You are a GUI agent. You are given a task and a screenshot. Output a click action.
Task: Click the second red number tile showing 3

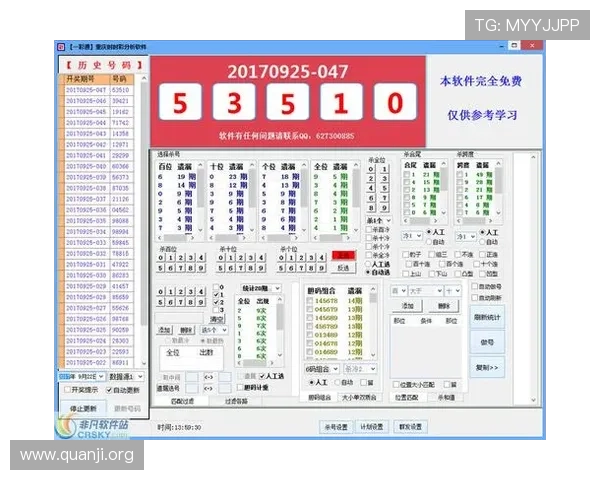tap(233, 102)
